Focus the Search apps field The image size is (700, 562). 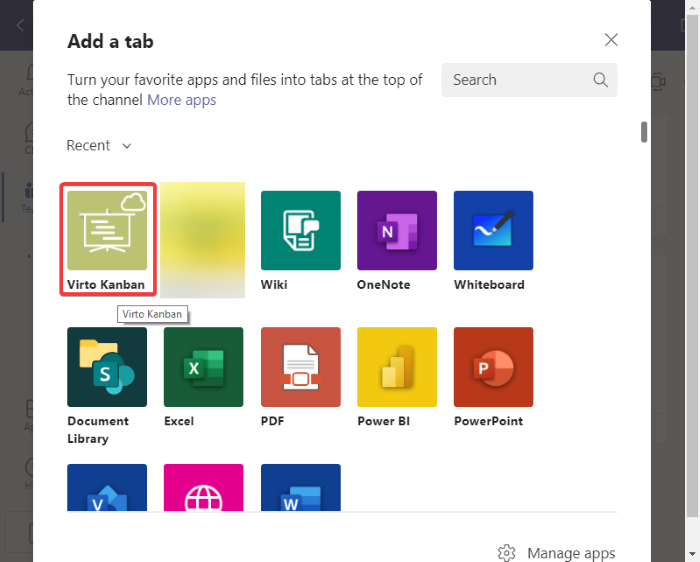515,80
